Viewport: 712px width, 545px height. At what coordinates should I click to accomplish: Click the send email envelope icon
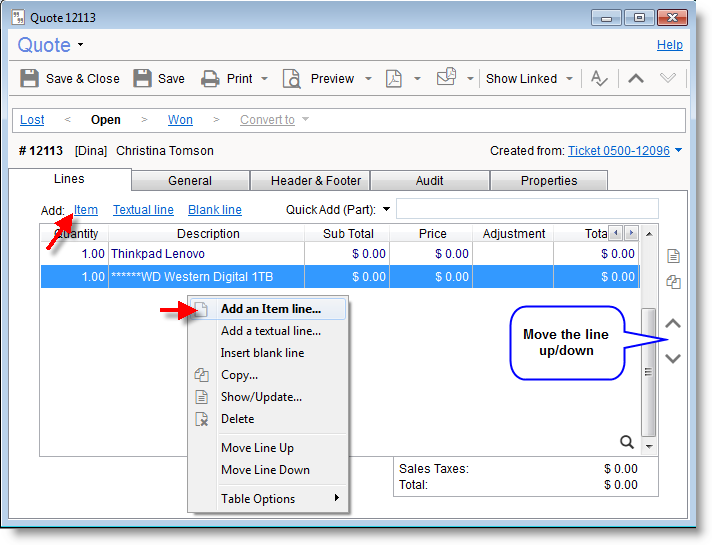446,78
